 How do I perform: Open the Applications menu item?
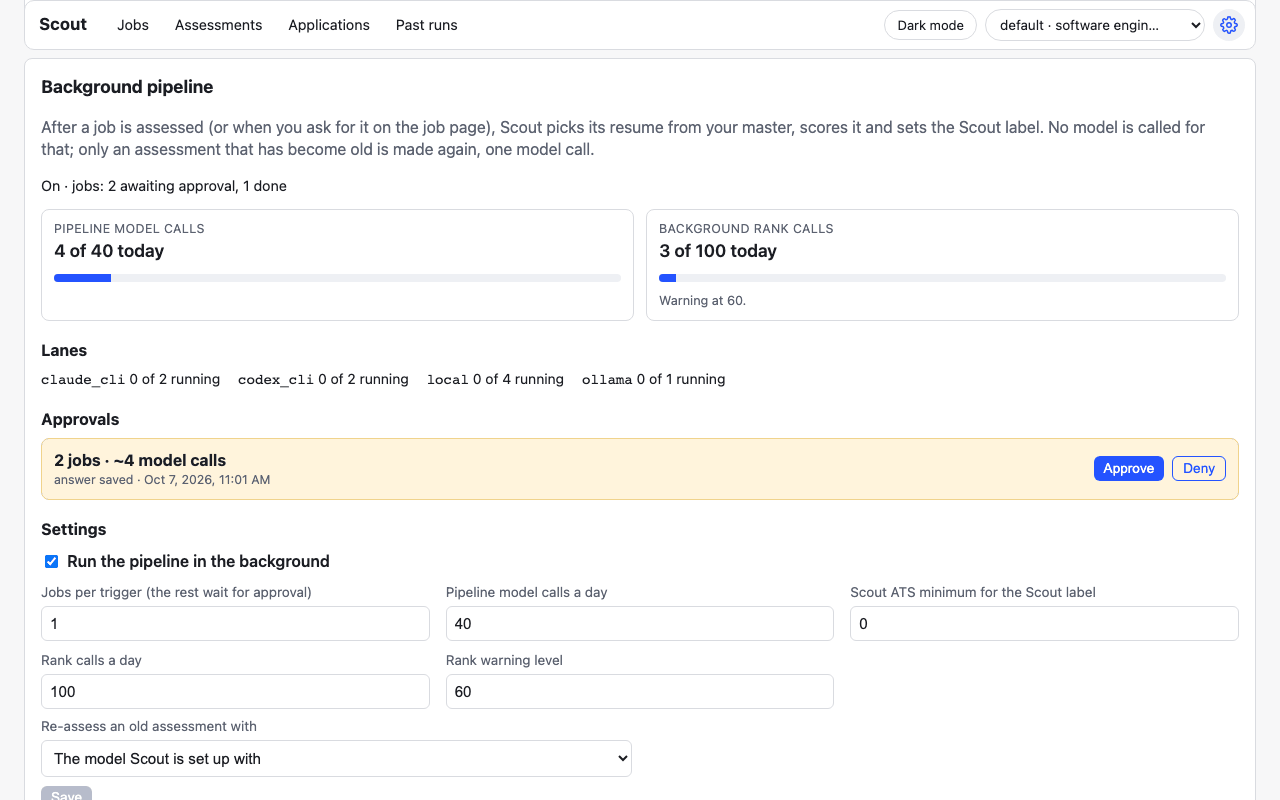329,25
